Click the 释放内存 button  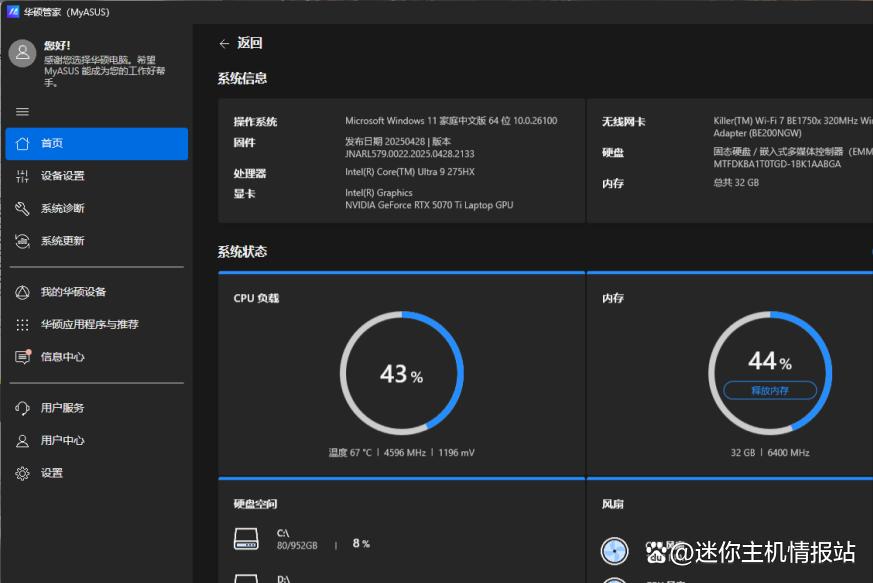tap(770, 390)
